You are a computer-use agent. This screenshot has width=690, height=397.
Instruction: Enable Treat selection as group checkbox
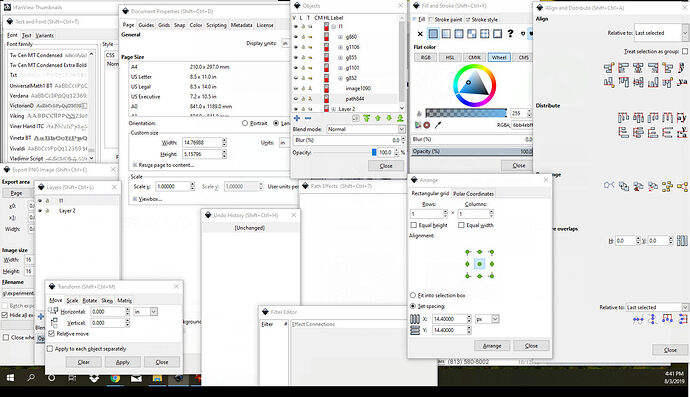685,51
